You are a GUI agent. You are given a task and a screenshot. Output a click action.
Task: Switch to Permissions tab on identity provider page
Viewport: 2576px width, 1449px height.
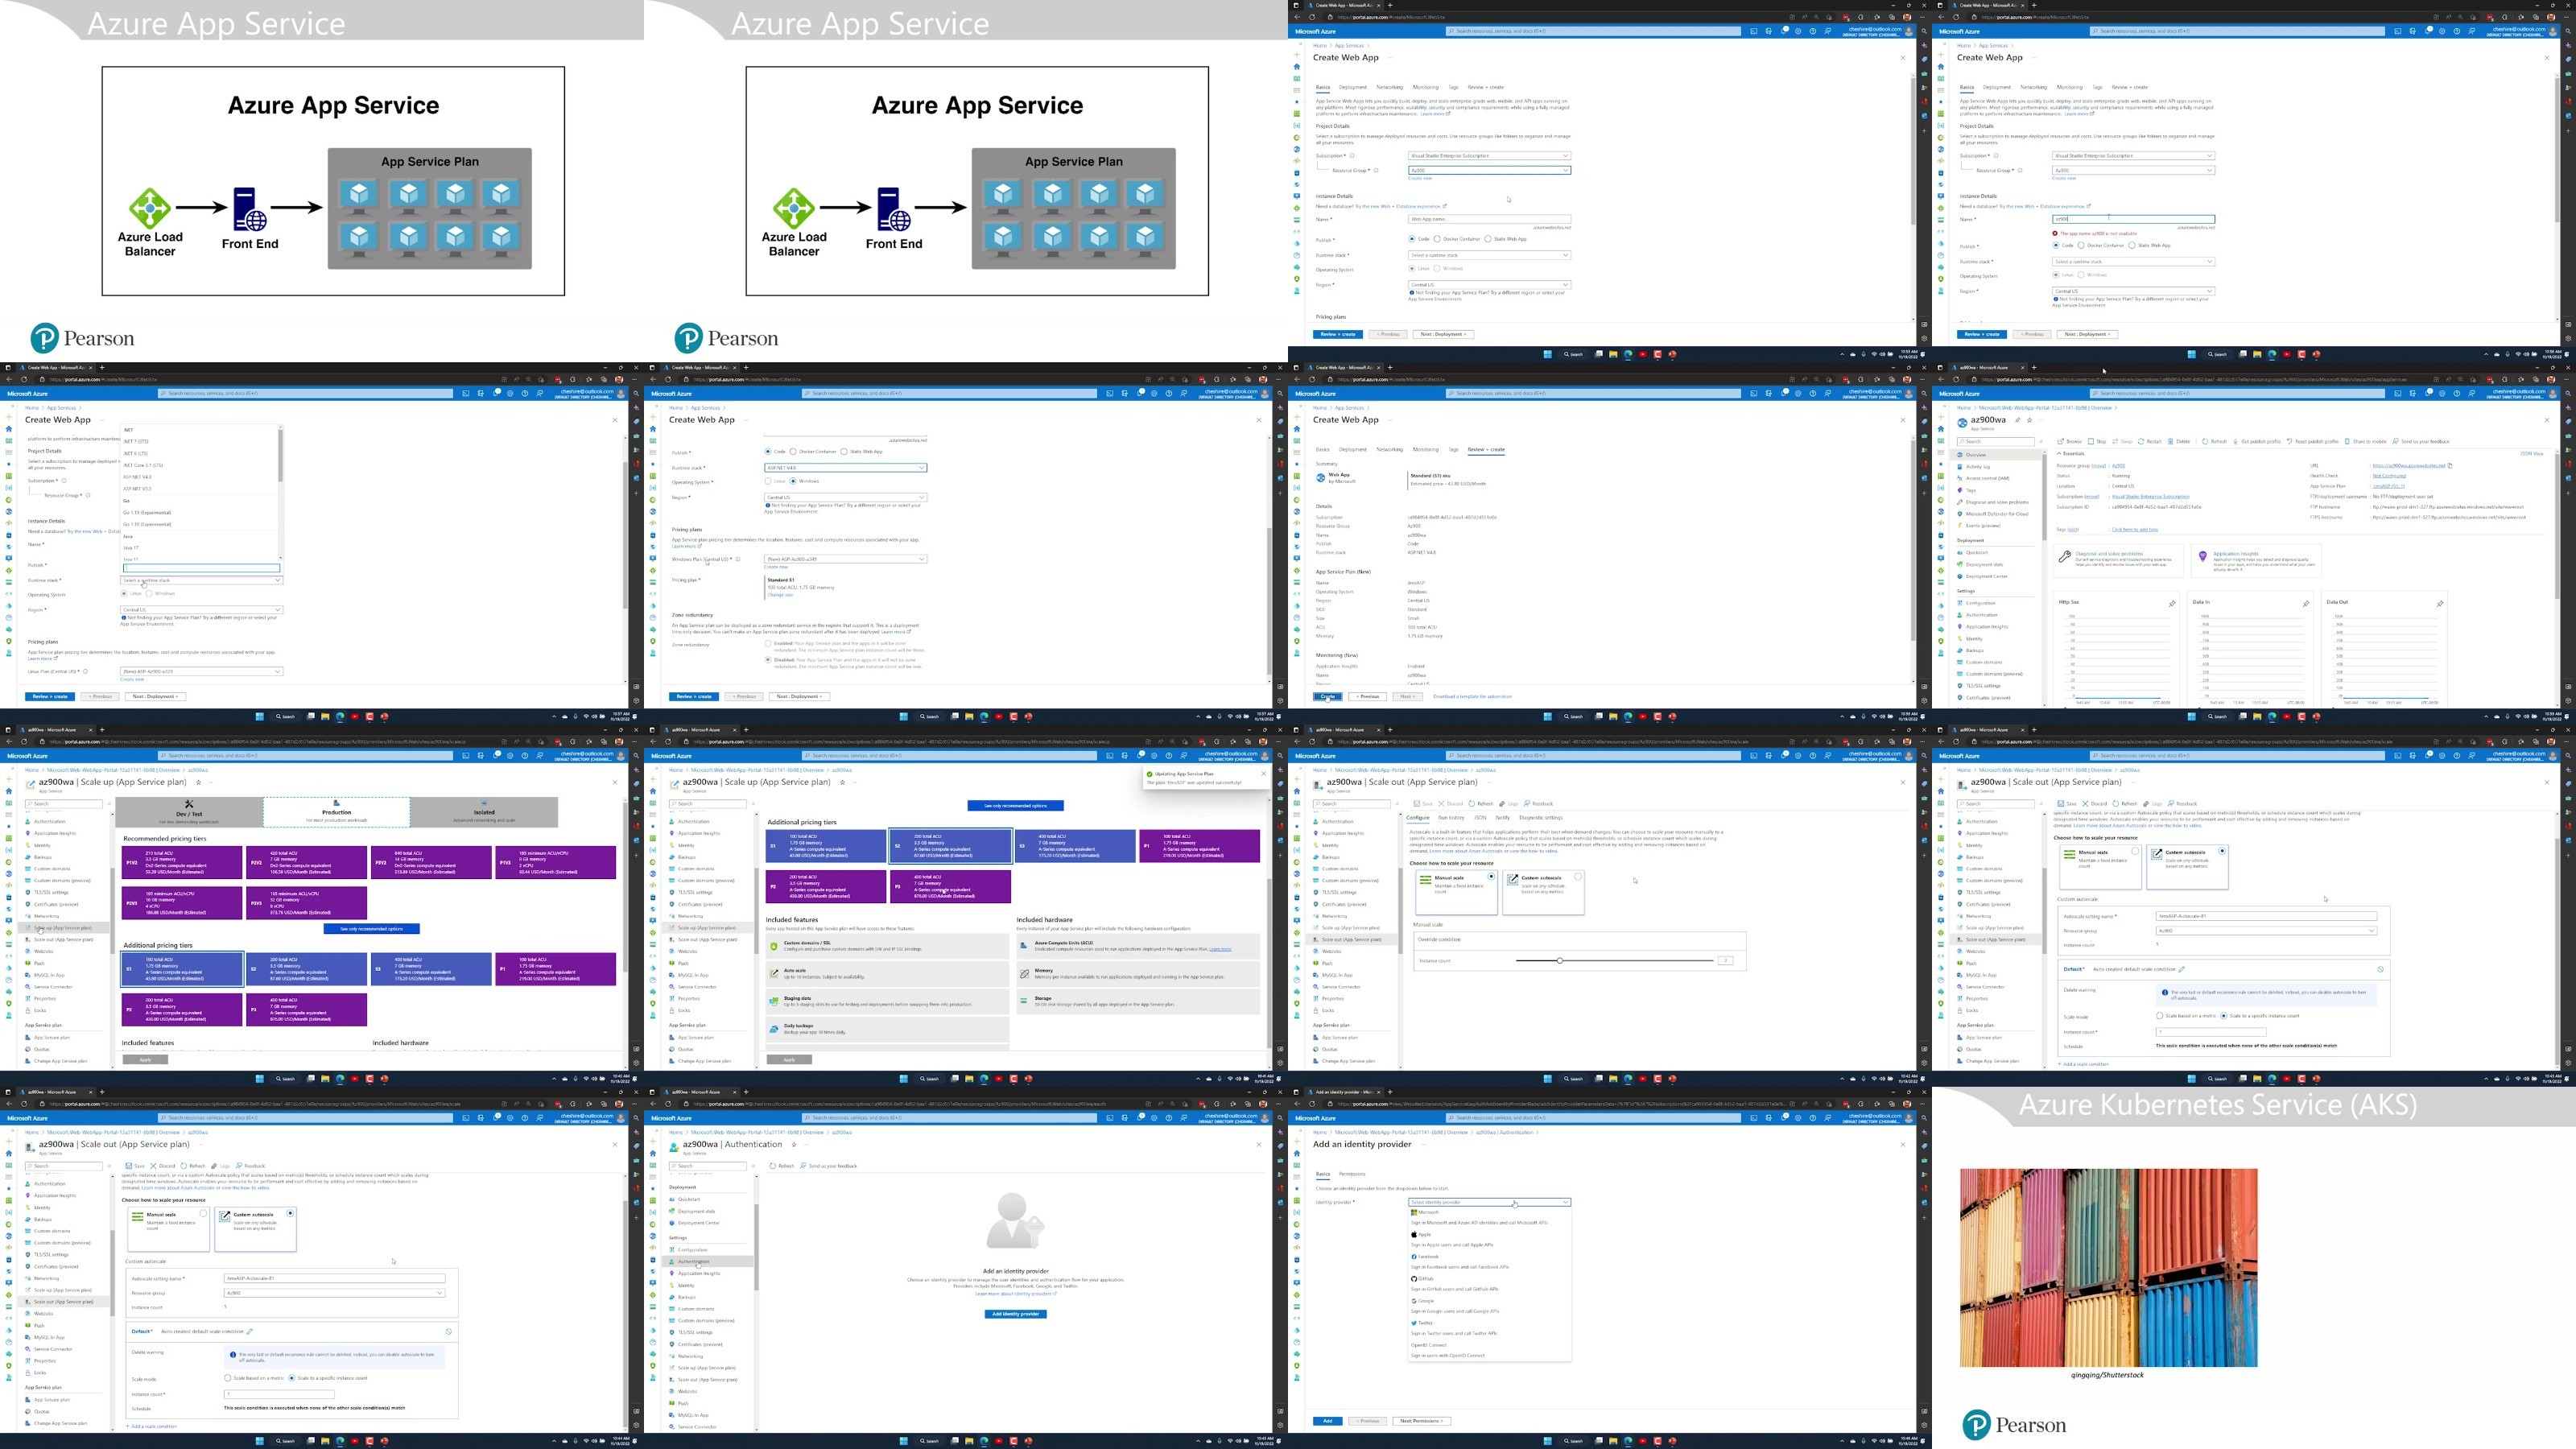pos(1353,1174)
